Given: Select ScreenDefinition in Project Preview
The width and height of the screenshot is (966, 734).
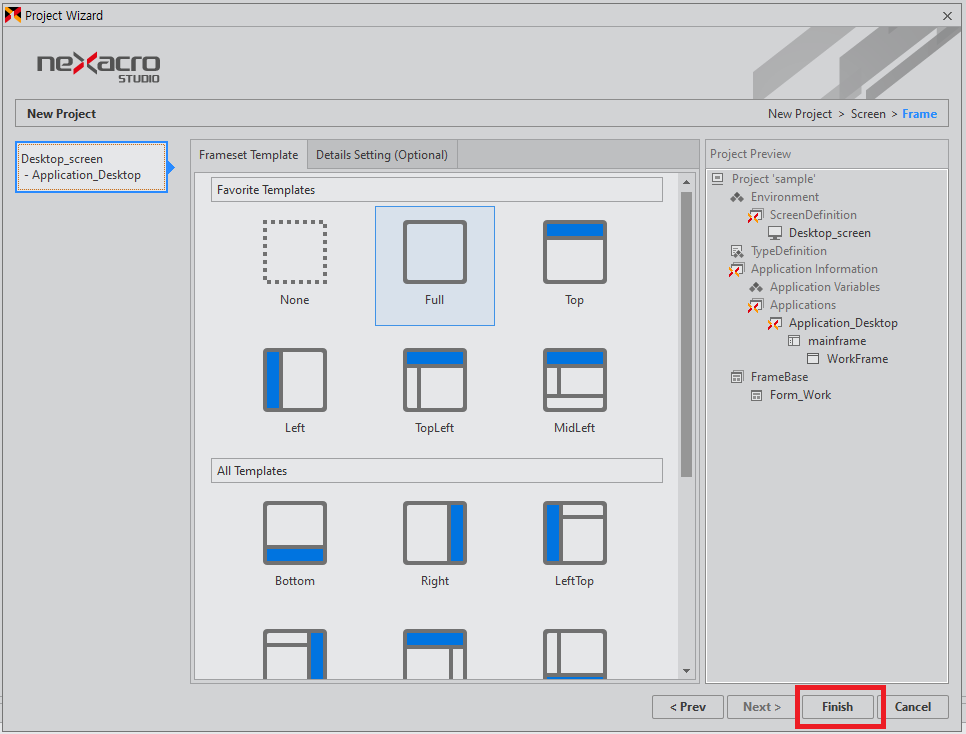Looking at the screenshot, I should [812, 215].
